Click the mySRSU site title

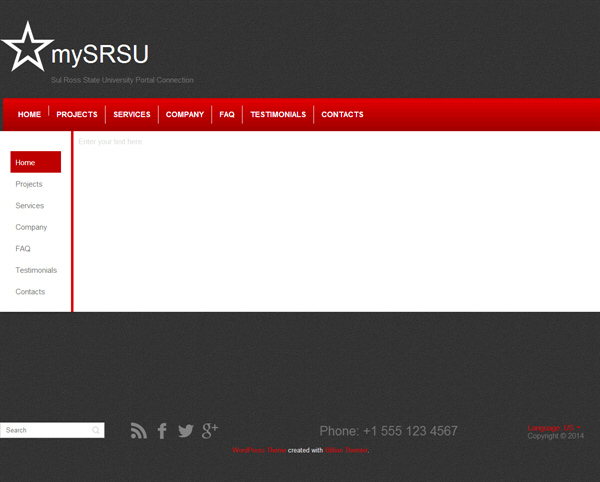tap(99, 54)
